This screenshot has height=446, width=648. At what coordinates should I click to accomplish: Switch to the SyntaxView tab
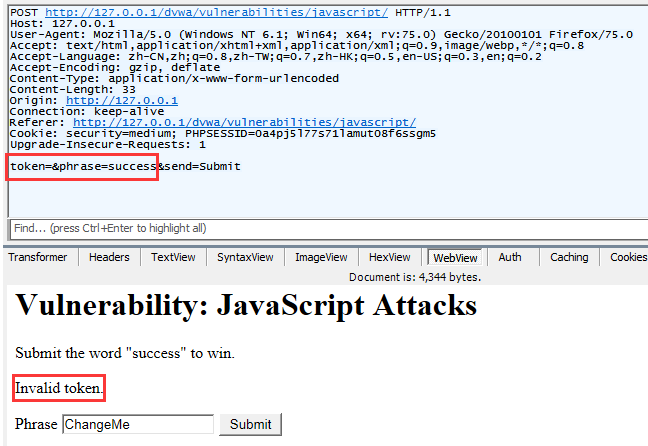pyautogui.click(x=245, y=257)
